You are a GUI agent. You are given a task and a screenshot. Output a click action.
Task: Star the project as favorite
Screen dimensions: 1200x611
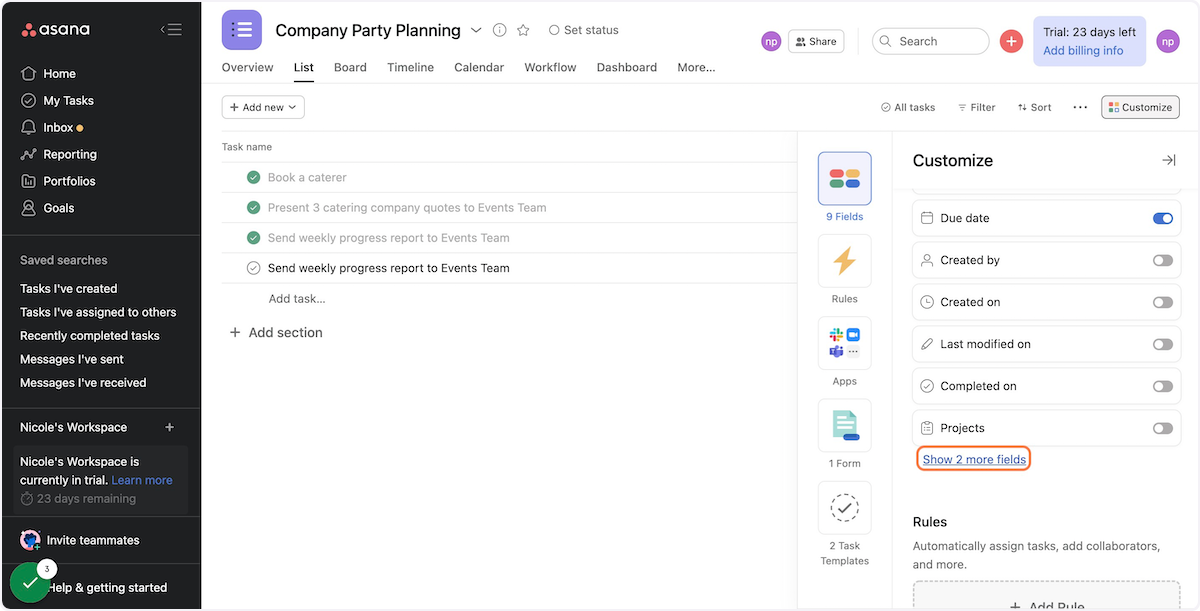tap(523, 30)
